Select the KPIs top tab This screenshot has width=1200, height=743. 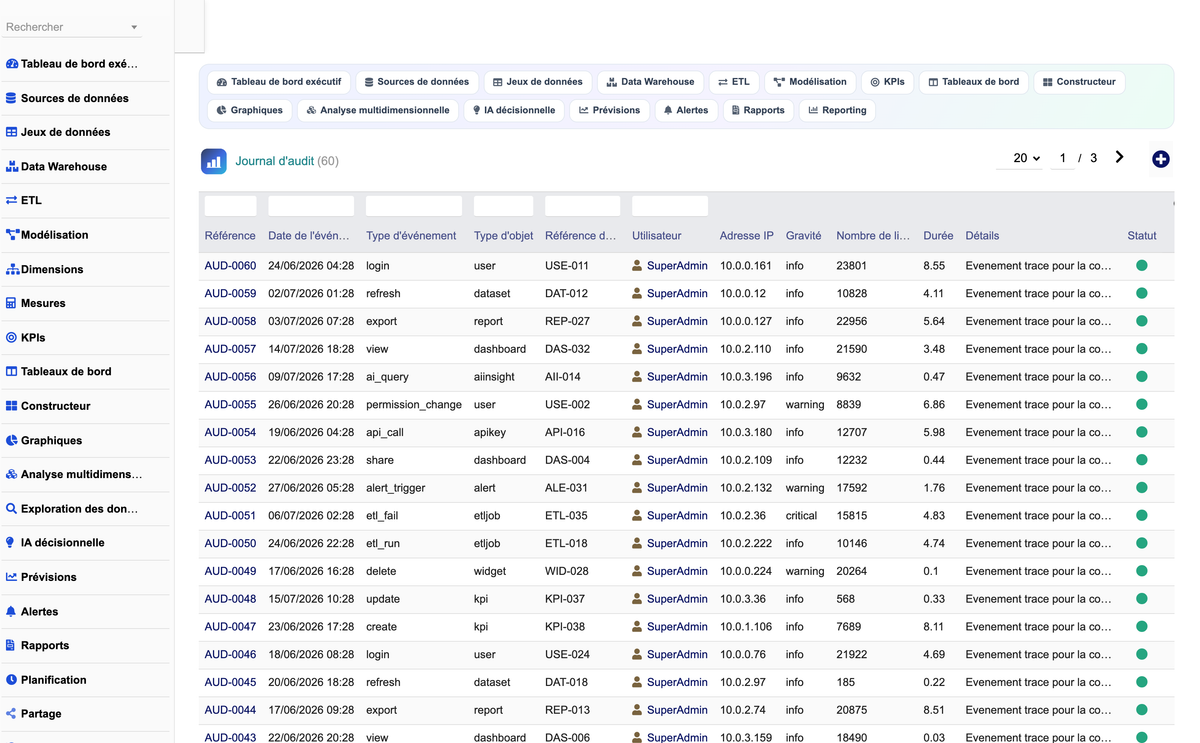(x=887, y=82)
